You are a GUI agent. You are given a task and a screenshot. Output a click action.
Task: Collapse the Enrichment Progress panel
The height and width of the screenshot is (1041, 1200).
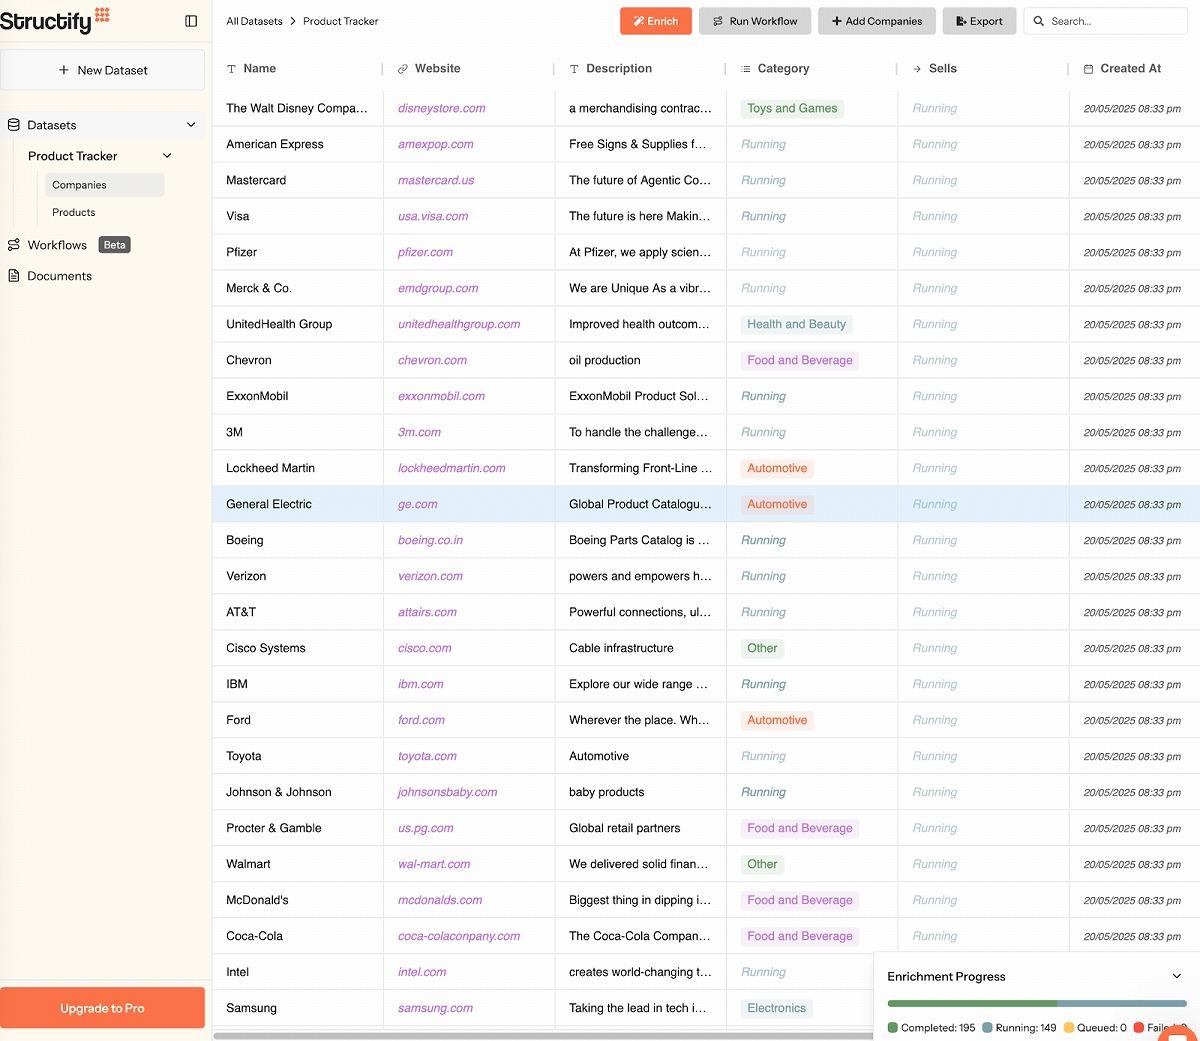click(x=1177, y=976)
